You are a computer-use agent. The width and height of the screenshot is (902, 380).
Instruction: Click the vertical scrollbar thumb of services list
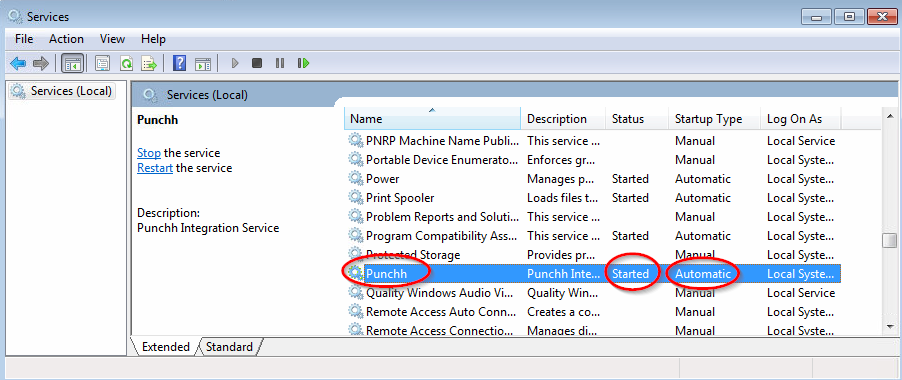coord(890,240)
